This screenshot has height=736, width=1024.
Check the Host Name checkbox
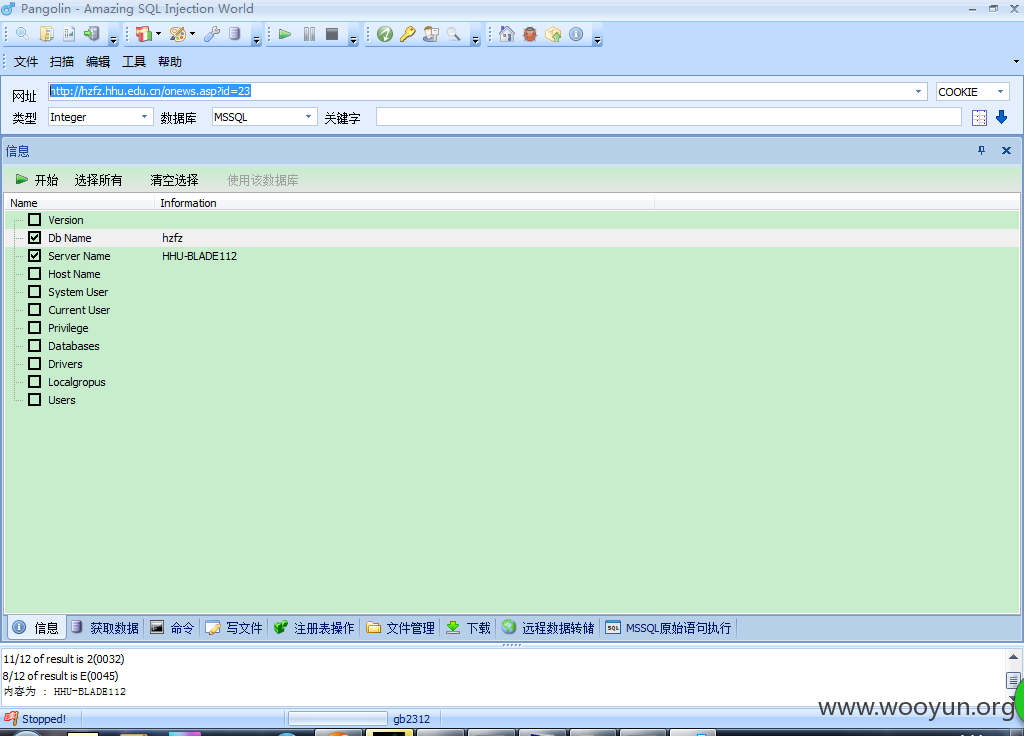(x=35, y=274)
